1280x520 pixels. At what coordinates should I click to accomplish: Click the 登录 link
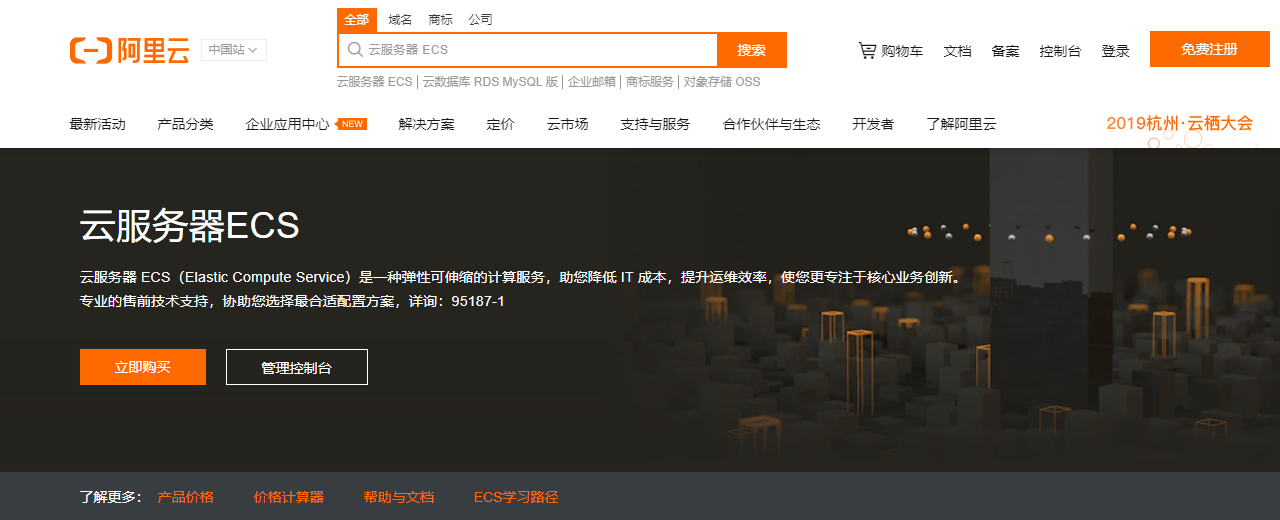1115,51
